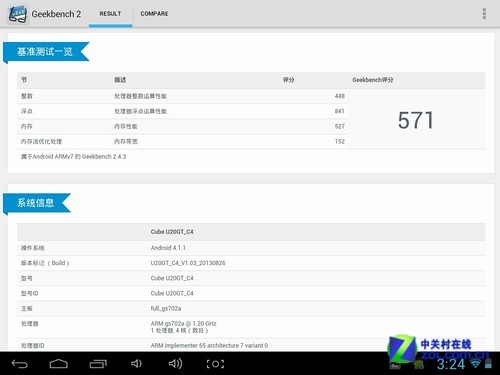This screenshot has width=500, height=375.
Task: Select the memory score 527
Action: tap(340, 126)
